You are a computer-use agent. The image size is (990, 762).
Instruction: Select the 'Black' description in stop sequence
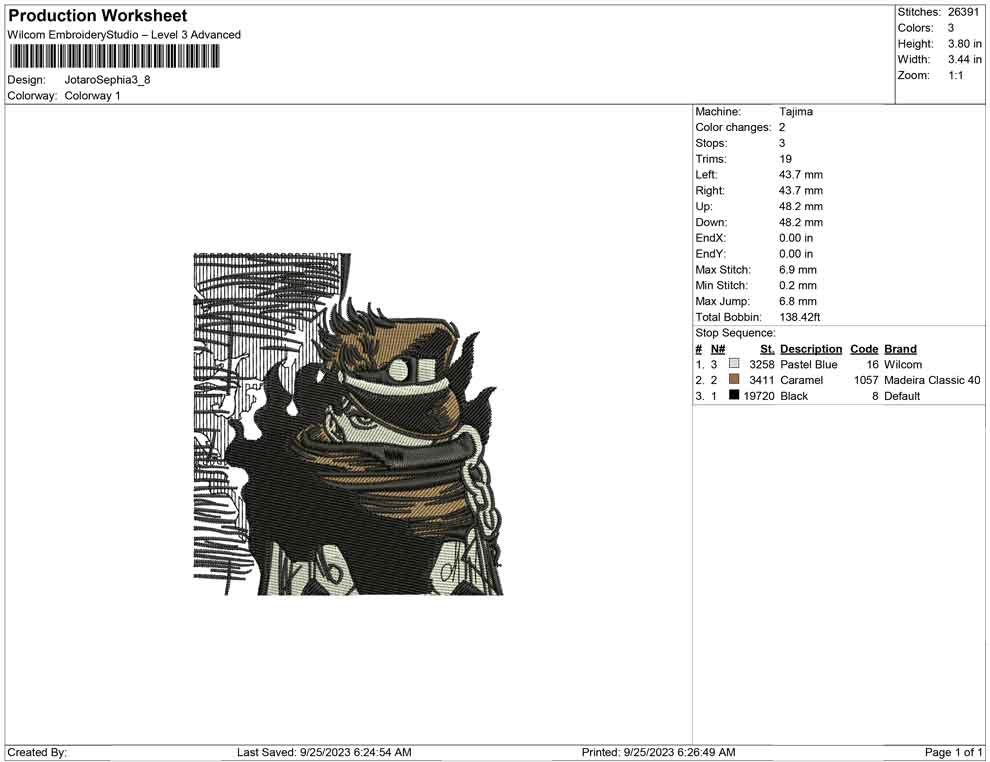pyautogui.click(x=794, y=396)
